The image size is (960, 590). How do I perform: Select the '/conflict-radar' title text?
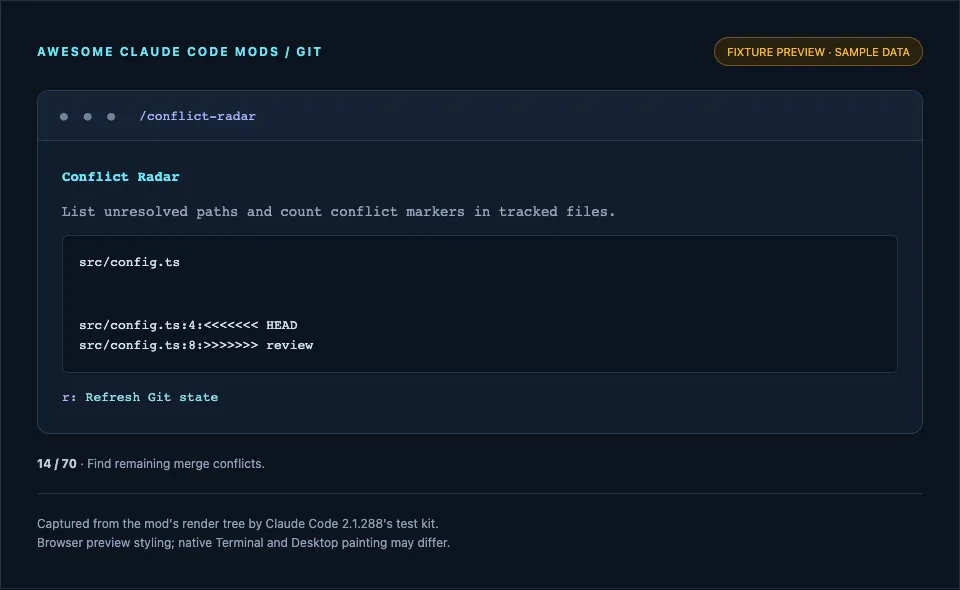[x=197, y=116]
